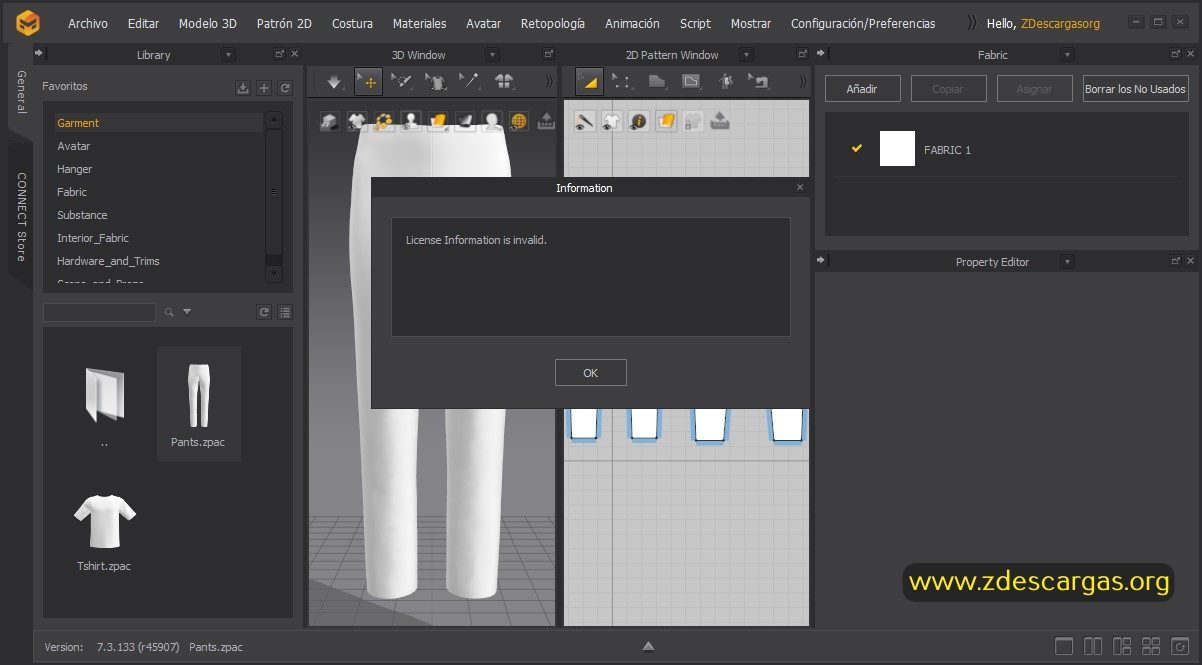
Task: Toggle 2D garment display shirt icon
Action: click(612, 122)
